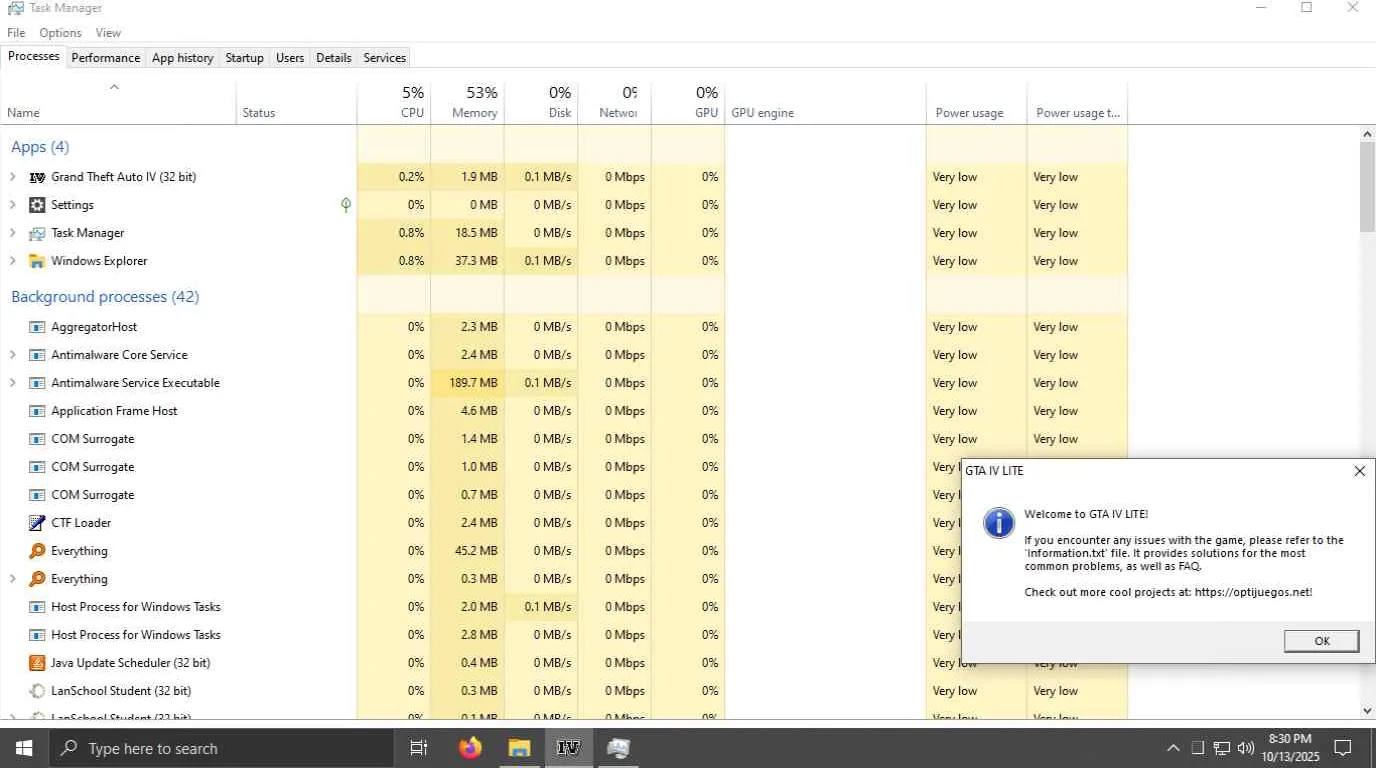The width and height of the screenshot is (1376, 768).
Task: Click the icon of Host Process using 2.0 MB
Action: [37, 607]
